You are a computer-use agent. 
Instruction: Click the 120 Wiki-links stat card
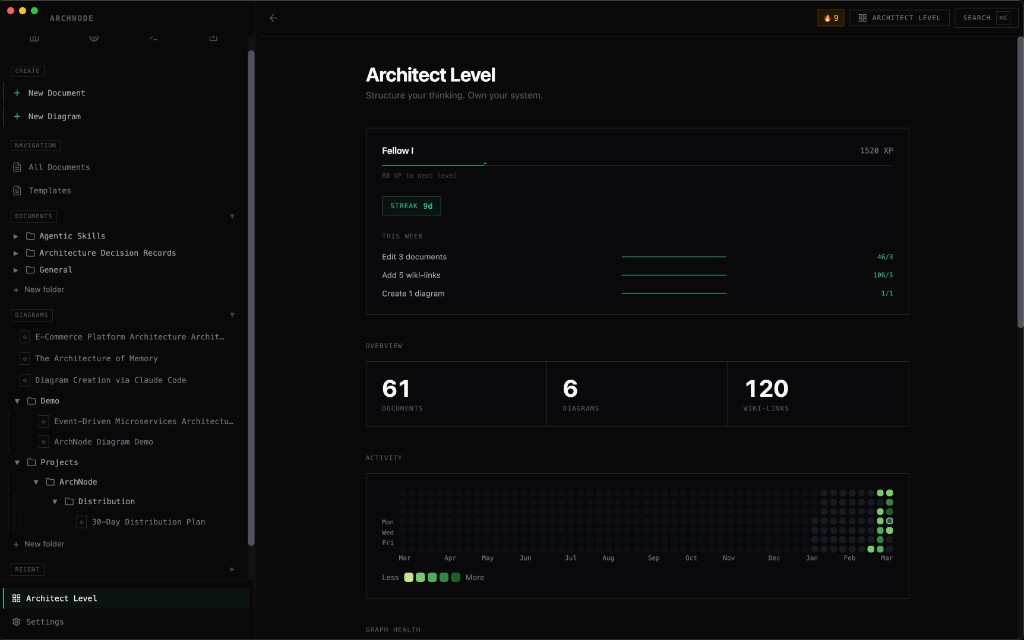[x=818, y=394]
